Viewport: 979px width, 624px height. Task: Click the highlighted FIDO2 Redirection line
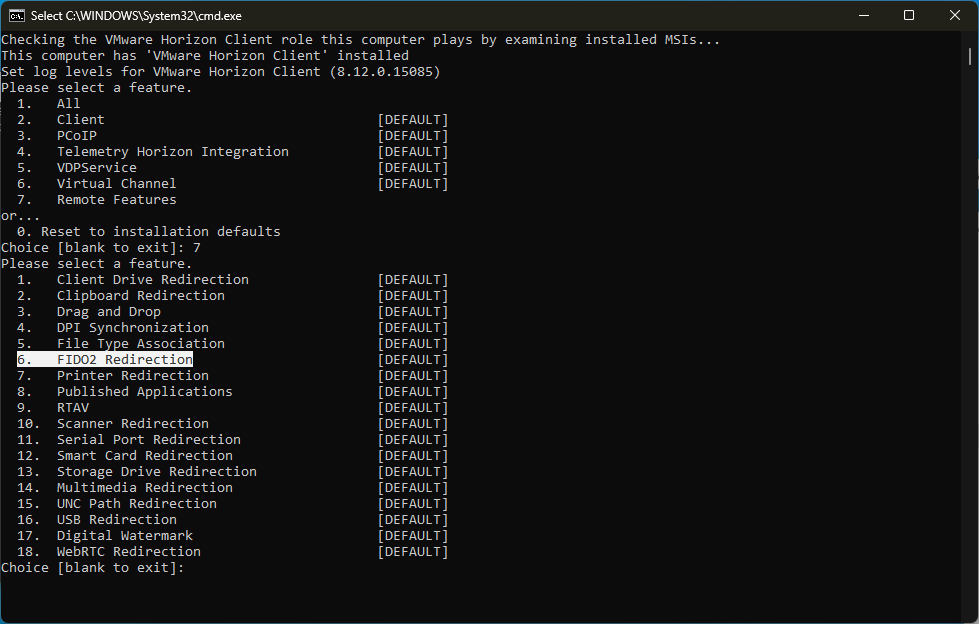coord(105,360)
